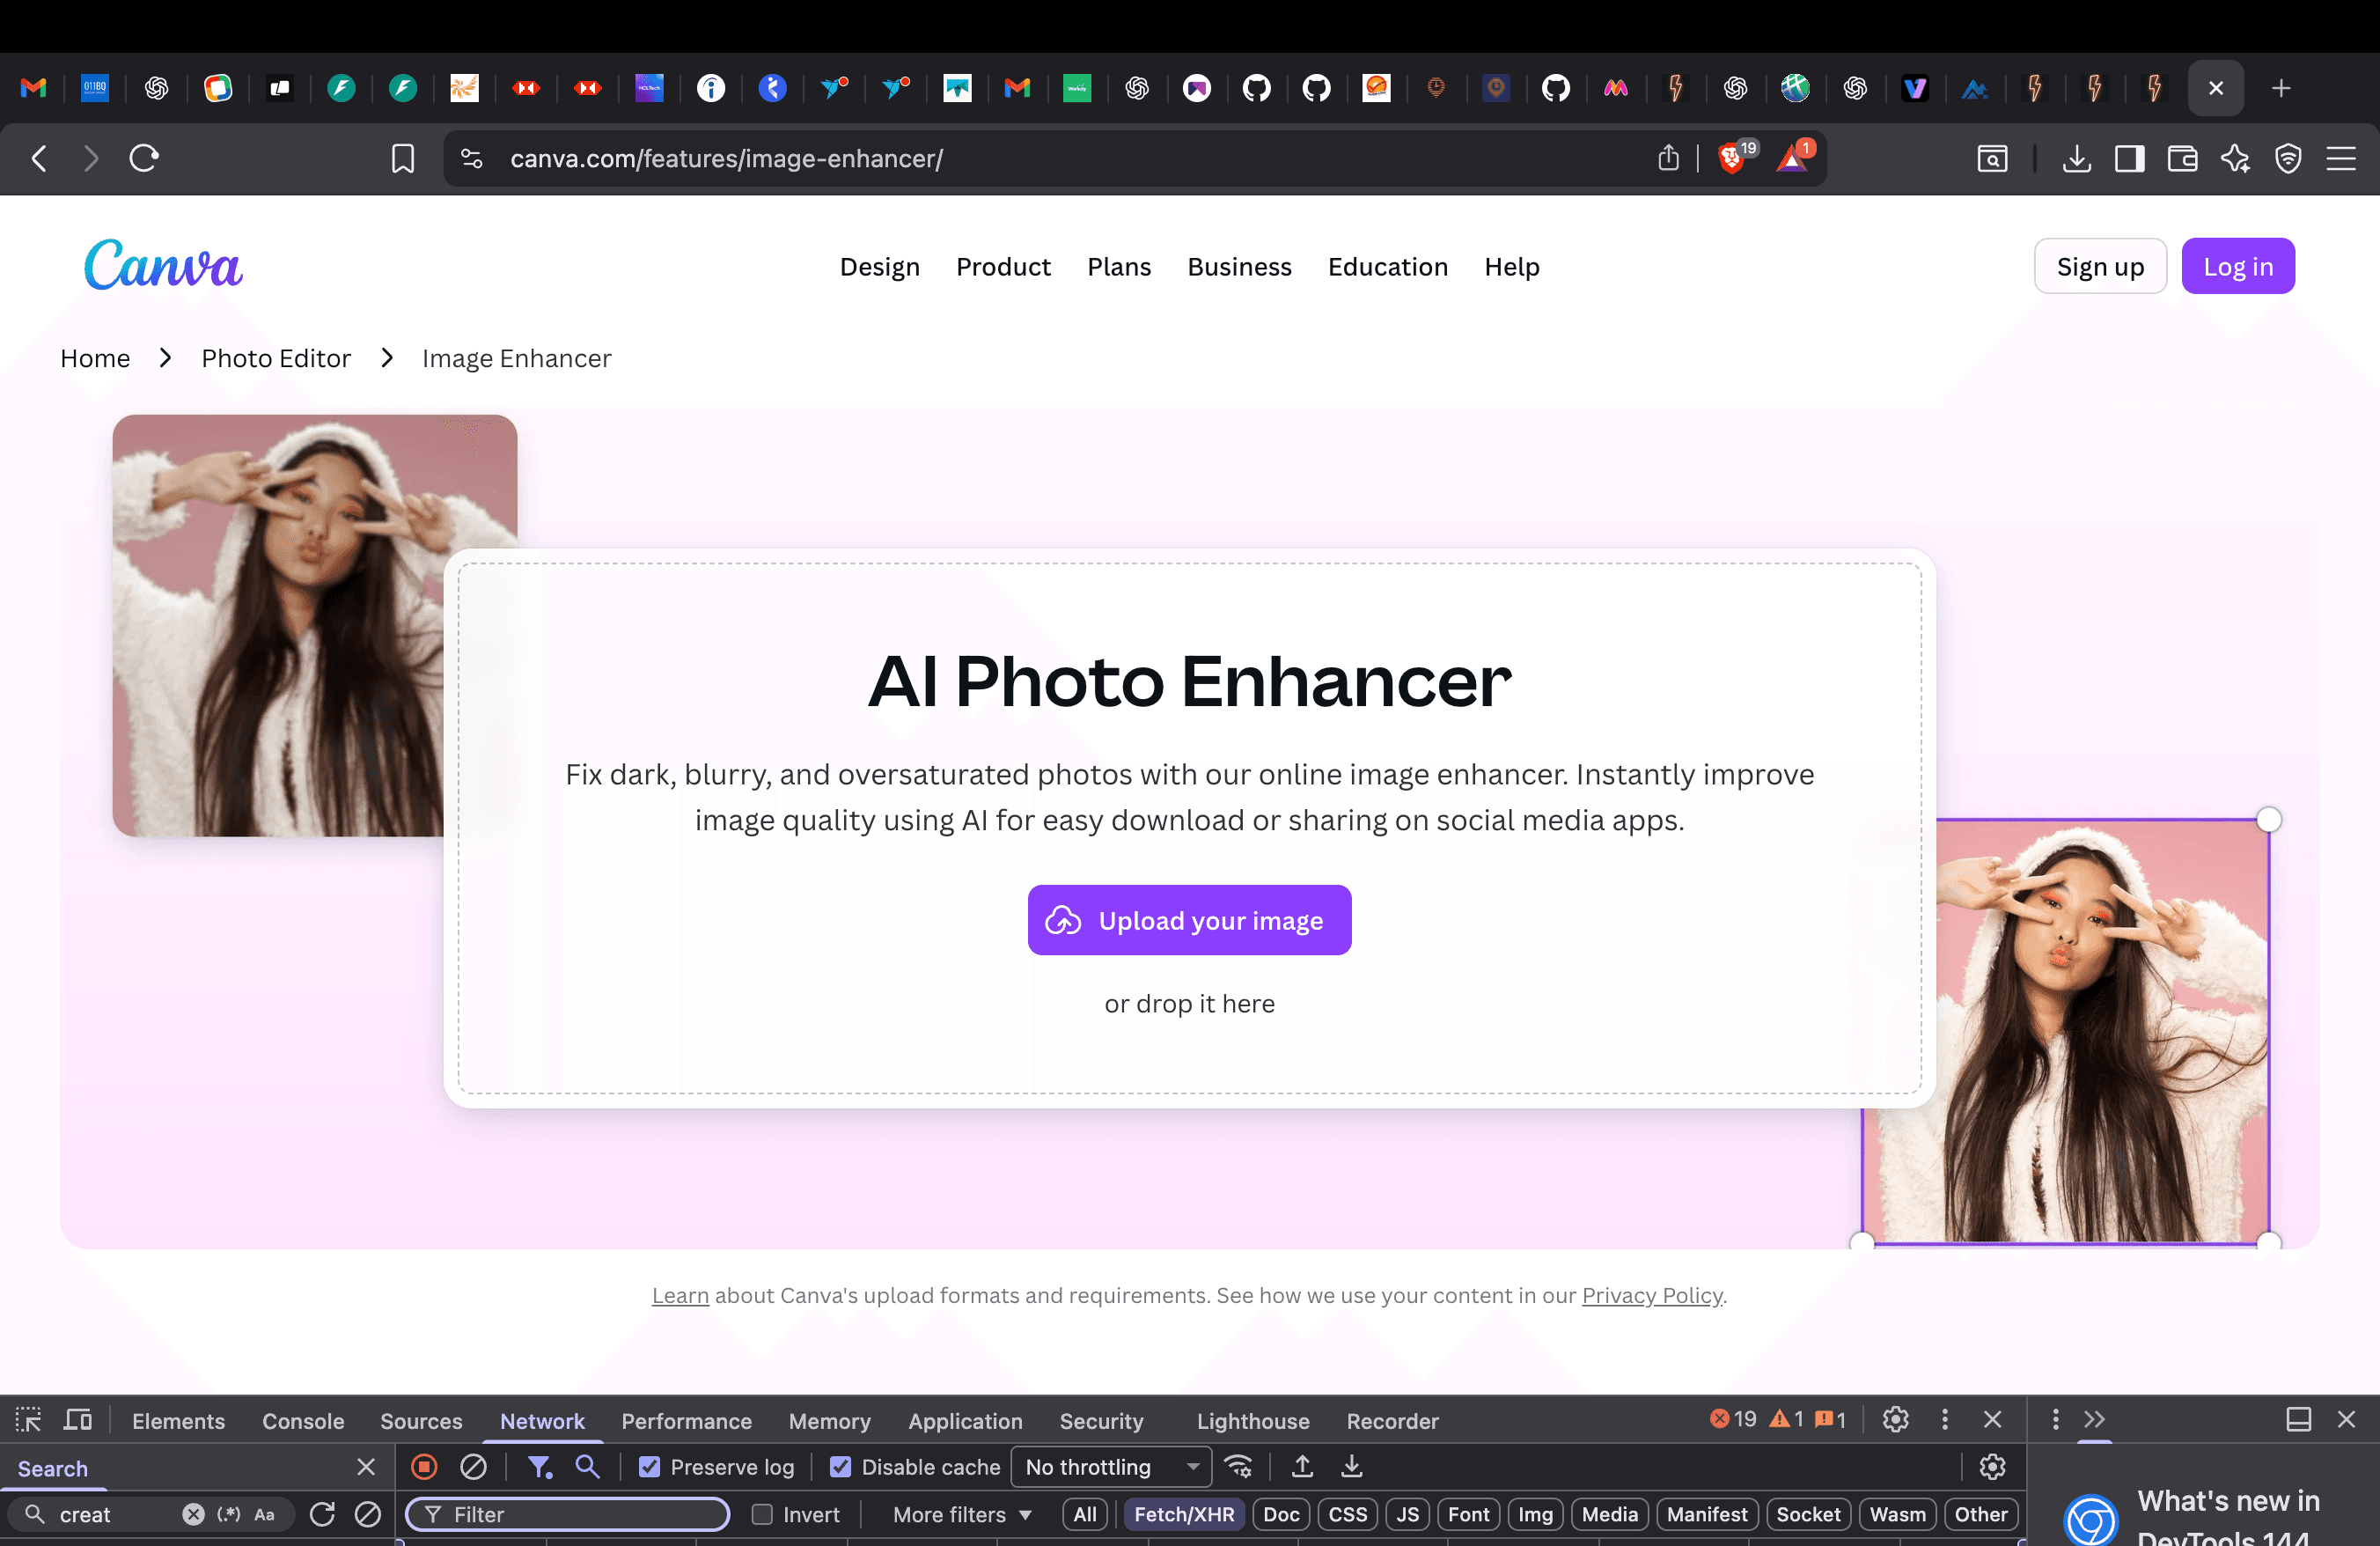The width and height of the screenshot is (2380, 1546).
Task: Open DevTools settings gear icon
Action: point(1895,1420)
